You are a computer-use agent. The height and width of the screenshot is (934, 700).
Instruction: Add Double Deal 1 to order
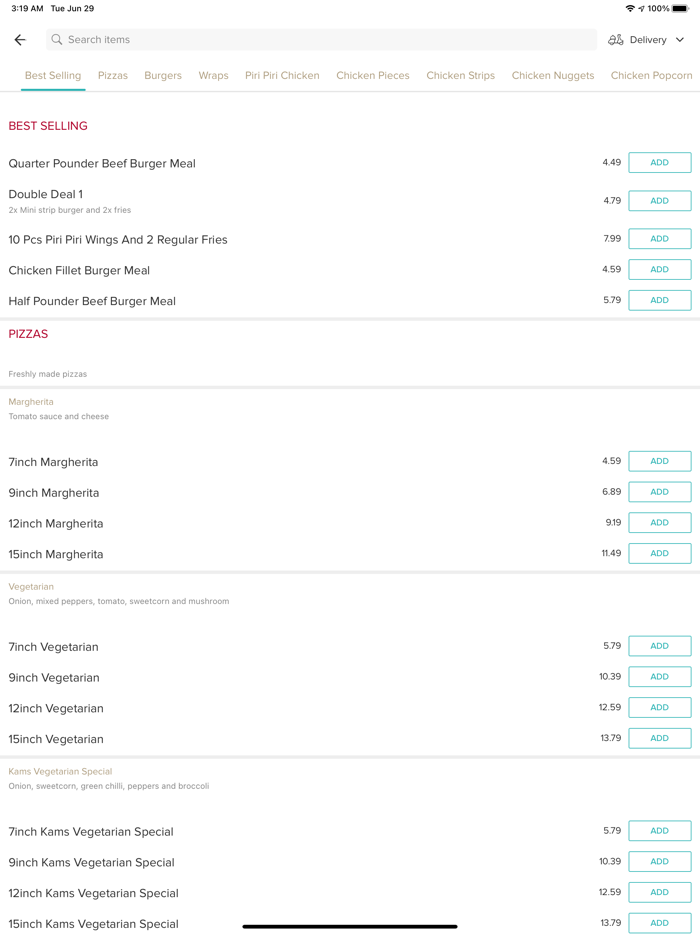click(x=659, y=201)
